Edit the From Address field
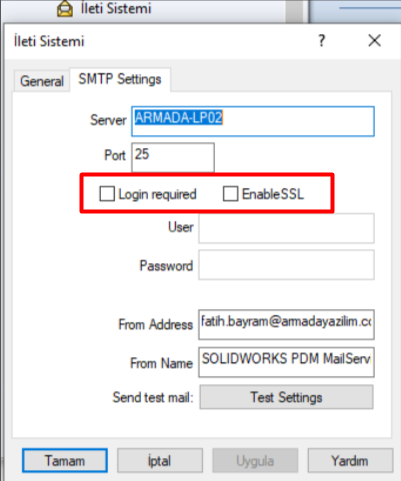The image size is (401, 481). coord(286,324)
